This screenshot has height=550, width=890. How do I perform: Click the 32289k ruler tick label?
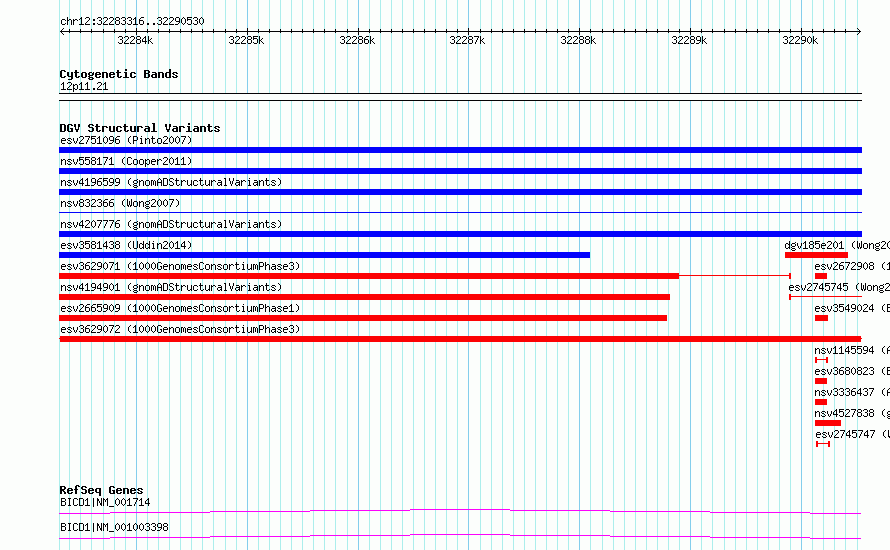(689, 40)
